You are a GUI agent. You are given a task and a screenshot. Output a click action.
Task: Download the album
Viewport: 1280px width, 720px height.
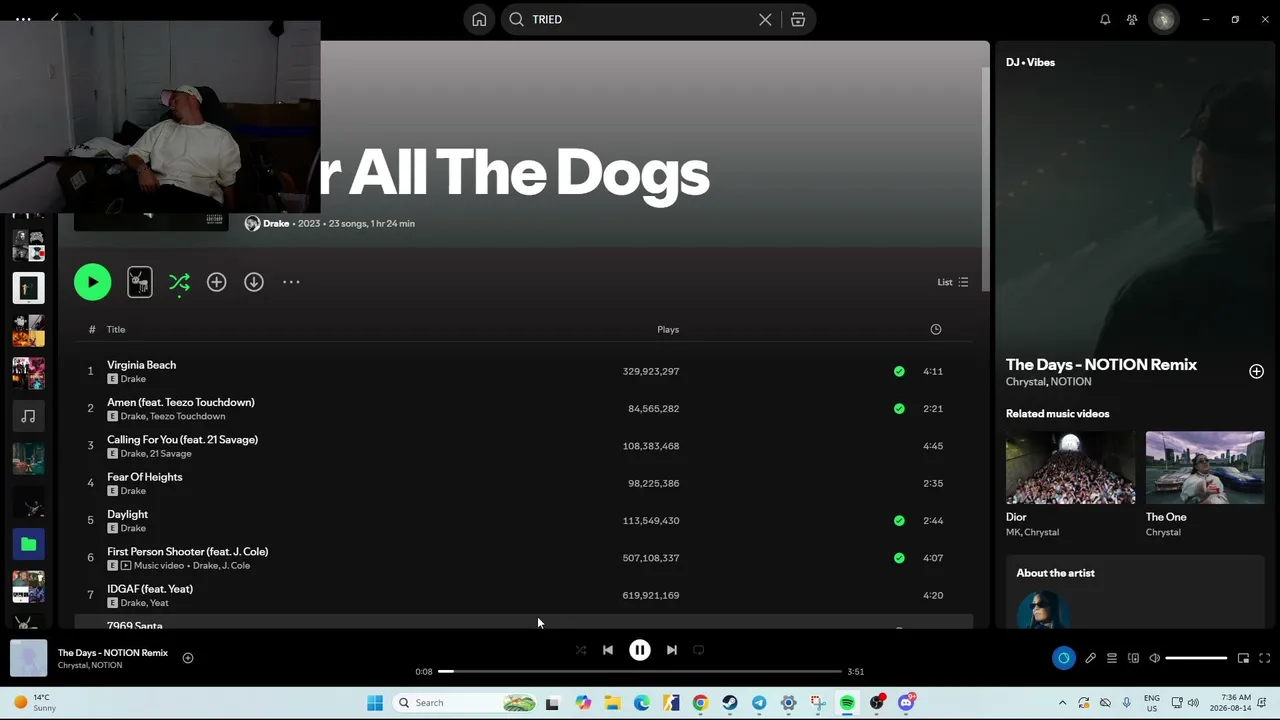pyautogui.click(x=254, y=282)
